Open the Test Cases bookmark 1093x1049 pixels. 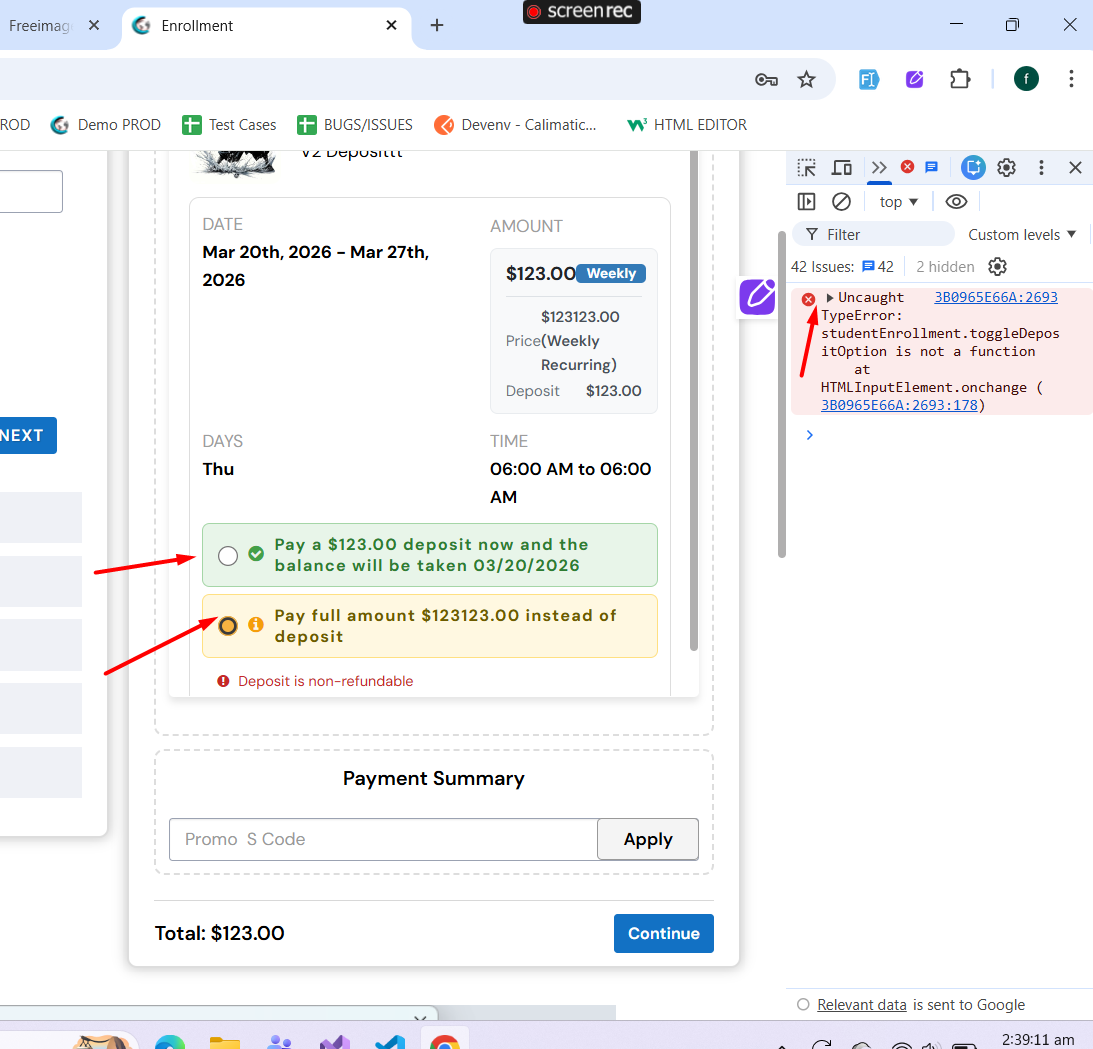(x=229, y=125)
